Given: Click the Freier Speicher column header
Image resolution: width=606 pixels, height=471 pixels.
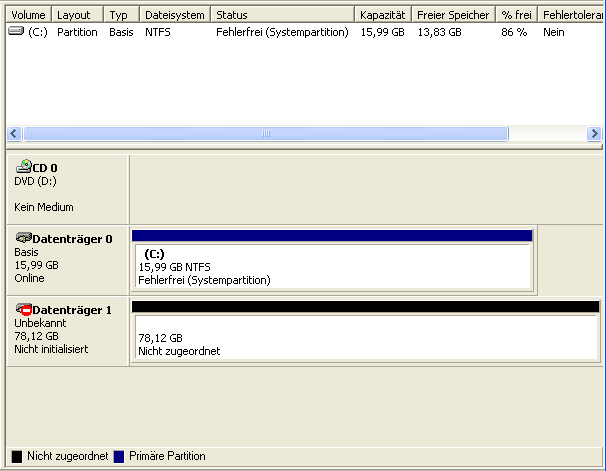Looking at the screenshot, I should (x=454, y=15).
